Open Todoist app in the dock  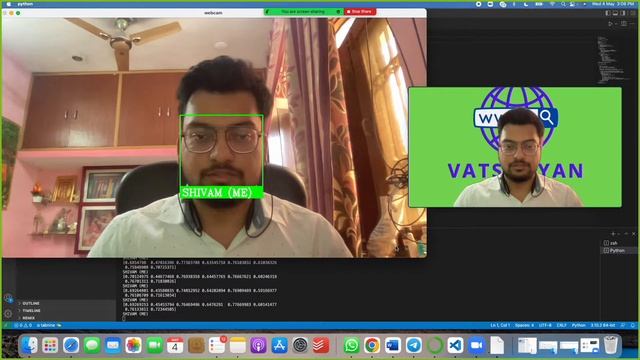(x=321, y=346)
